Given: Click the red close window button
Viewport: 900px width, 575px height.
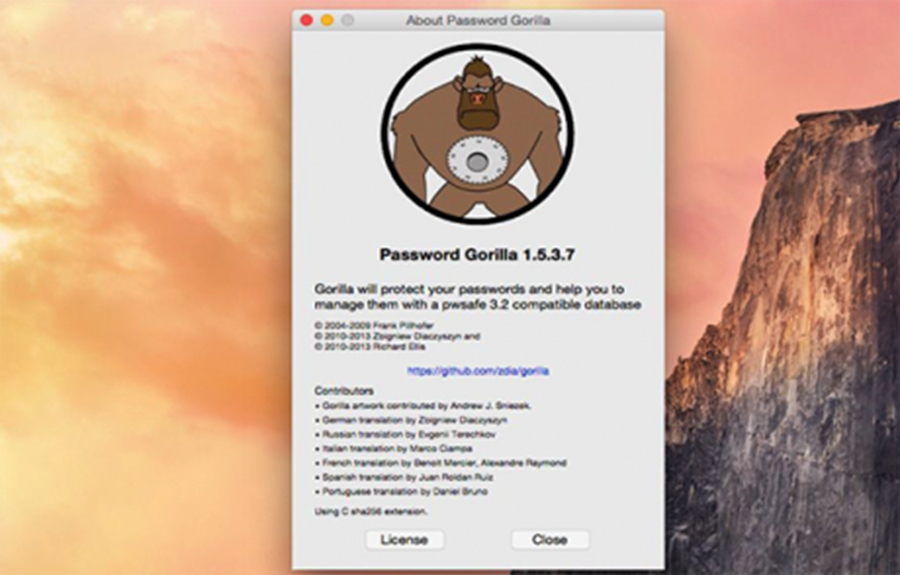Looking at the screenshot, I should (x=307, y=21).
